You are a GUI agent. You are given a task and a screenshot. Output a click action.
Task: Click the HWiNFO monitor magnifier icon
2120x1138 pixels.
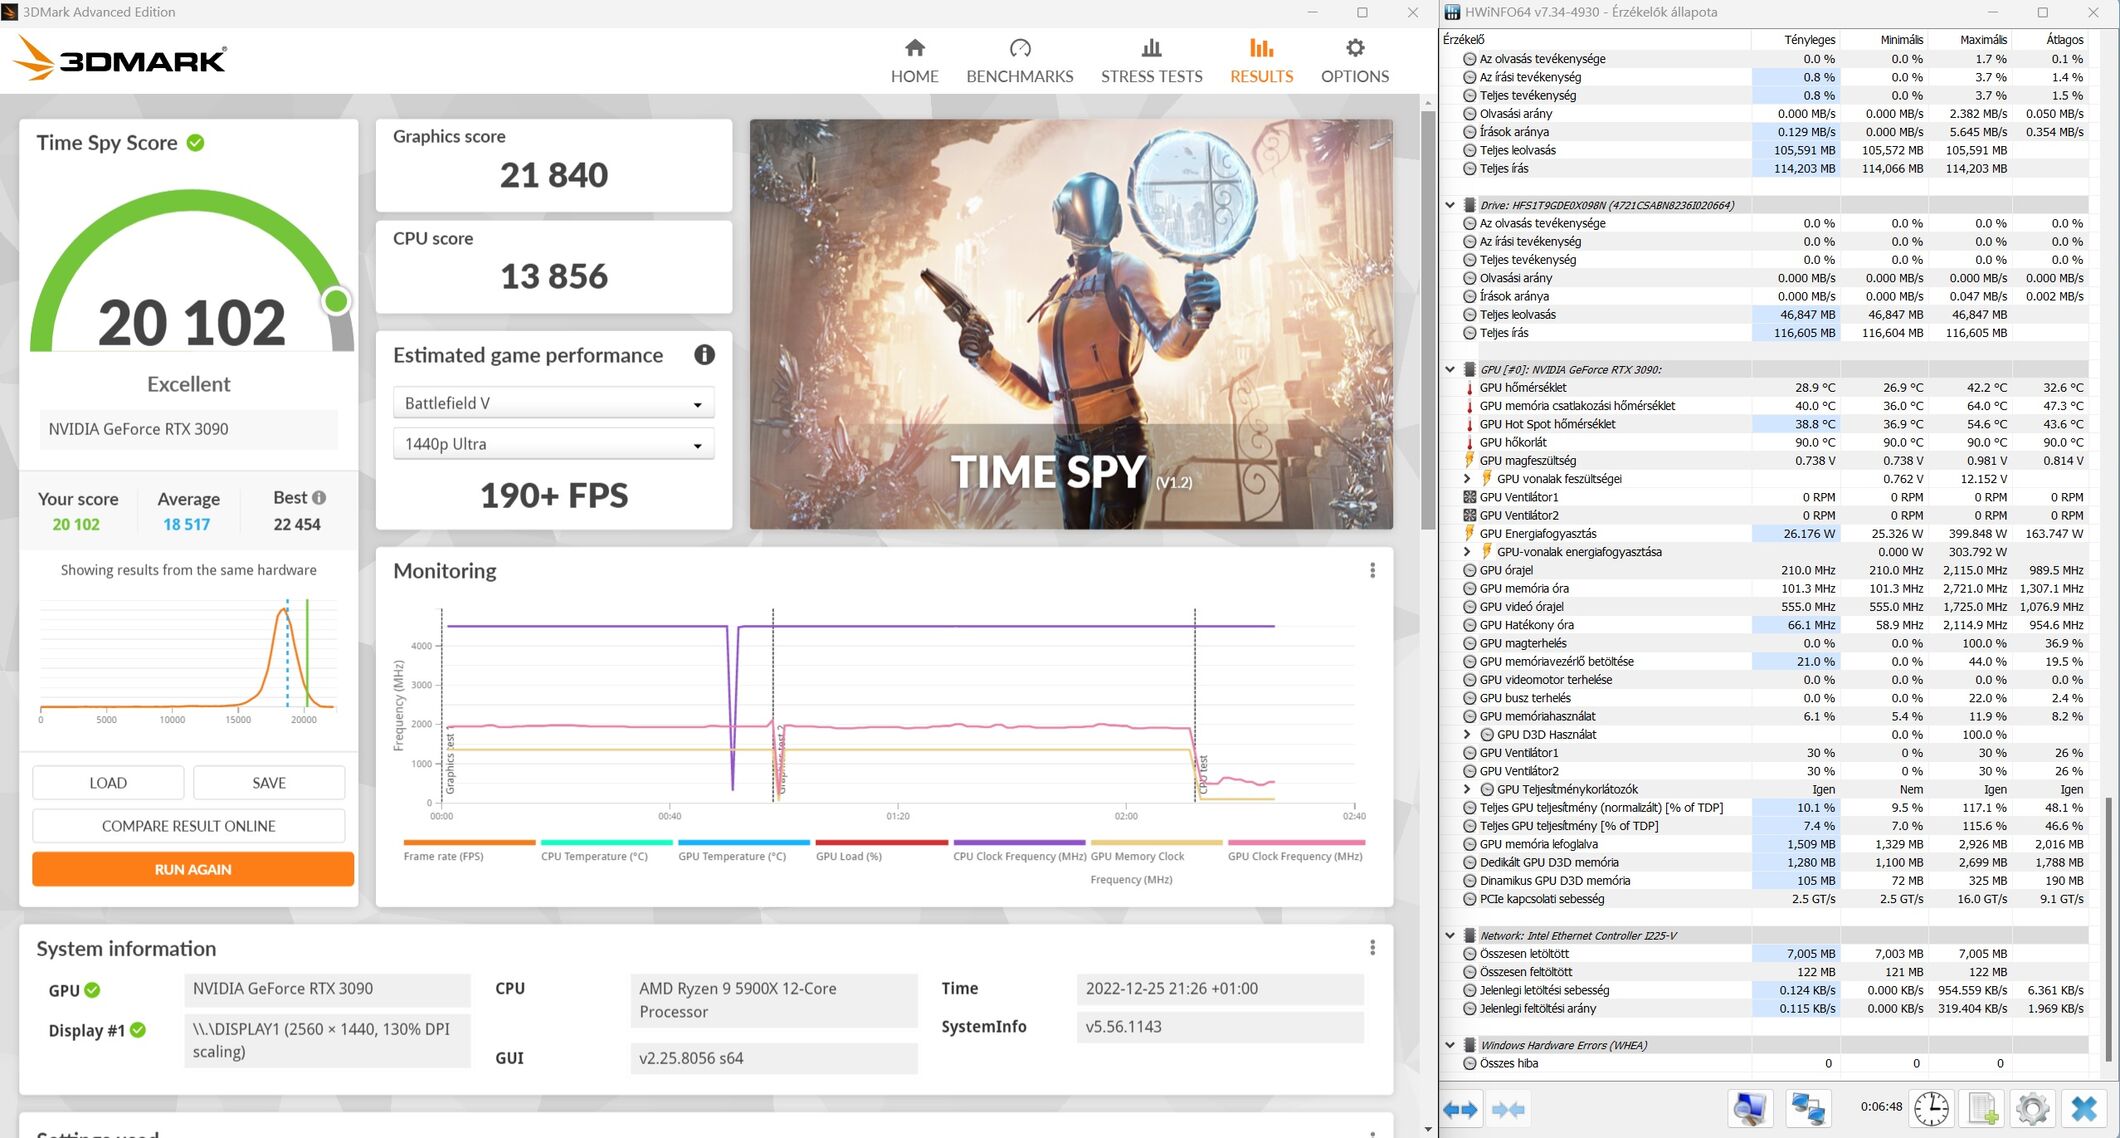point(1750,1109)
